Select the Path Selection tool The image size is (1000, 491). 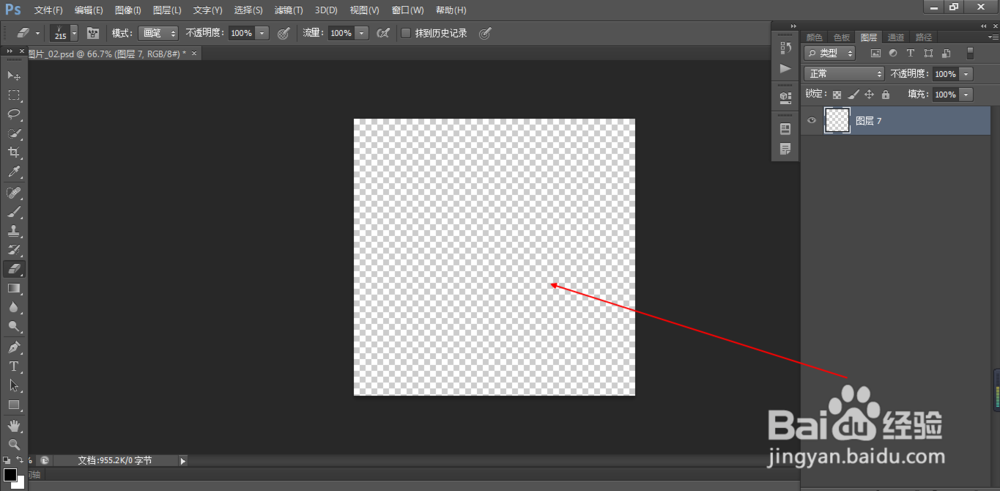14,386
